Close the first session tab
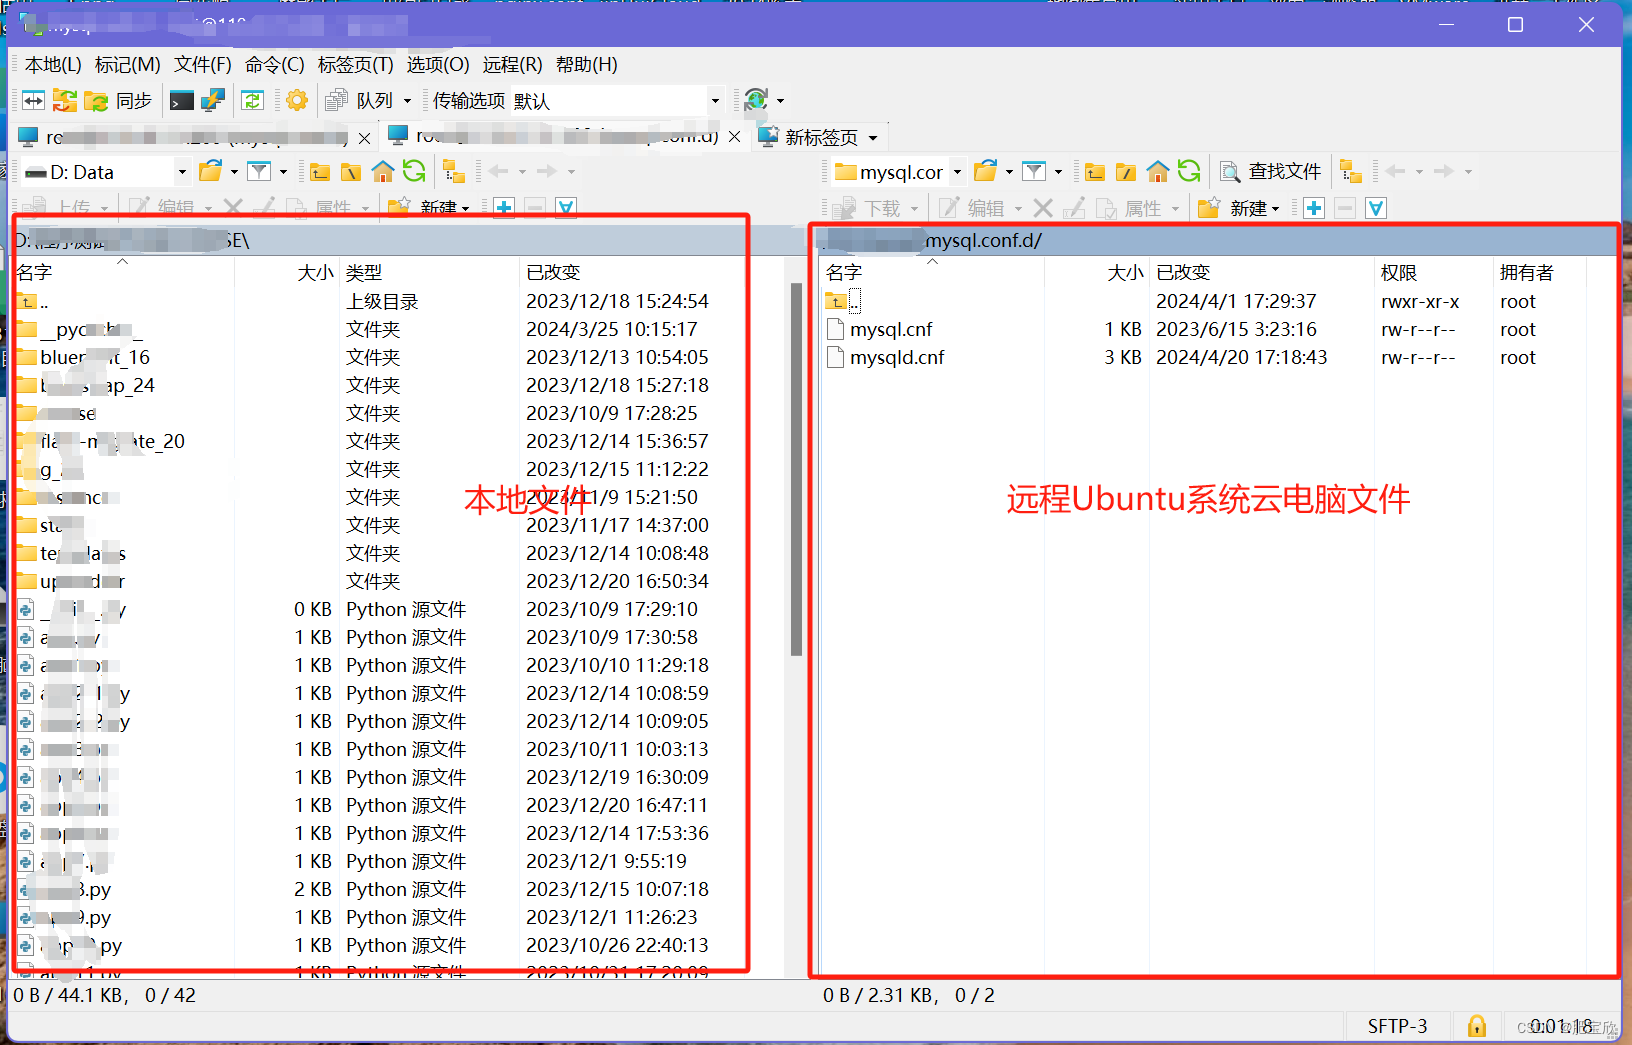 [364, 138]
